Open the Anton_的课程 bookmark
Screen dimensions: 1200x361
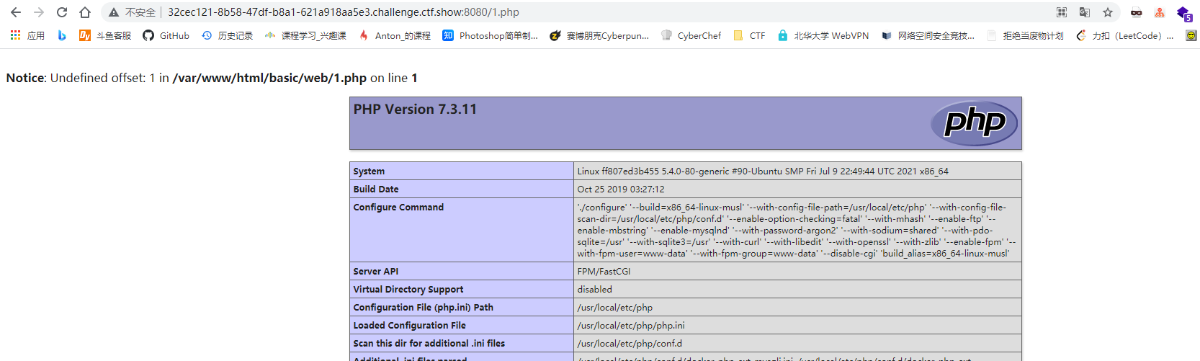pyautogui.click(x=394, y=35)
